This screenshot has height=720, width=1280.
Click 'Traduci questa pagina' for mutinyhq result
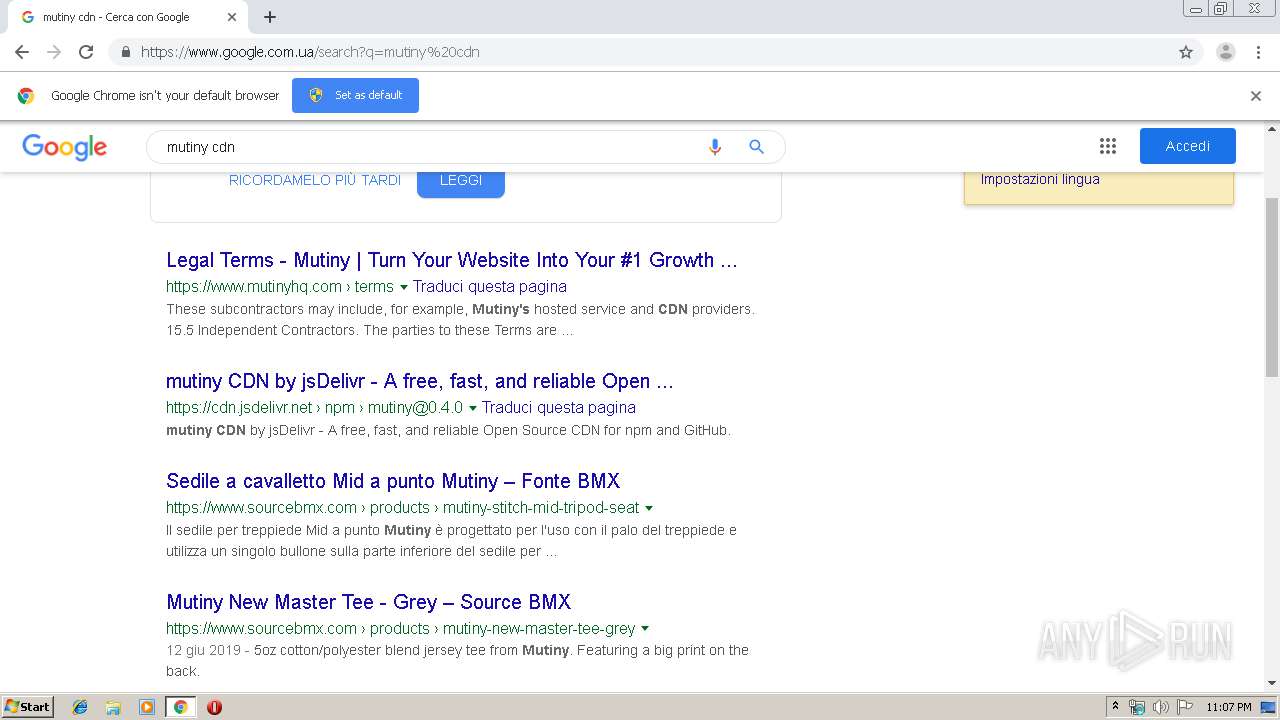[x=490, y=286]
